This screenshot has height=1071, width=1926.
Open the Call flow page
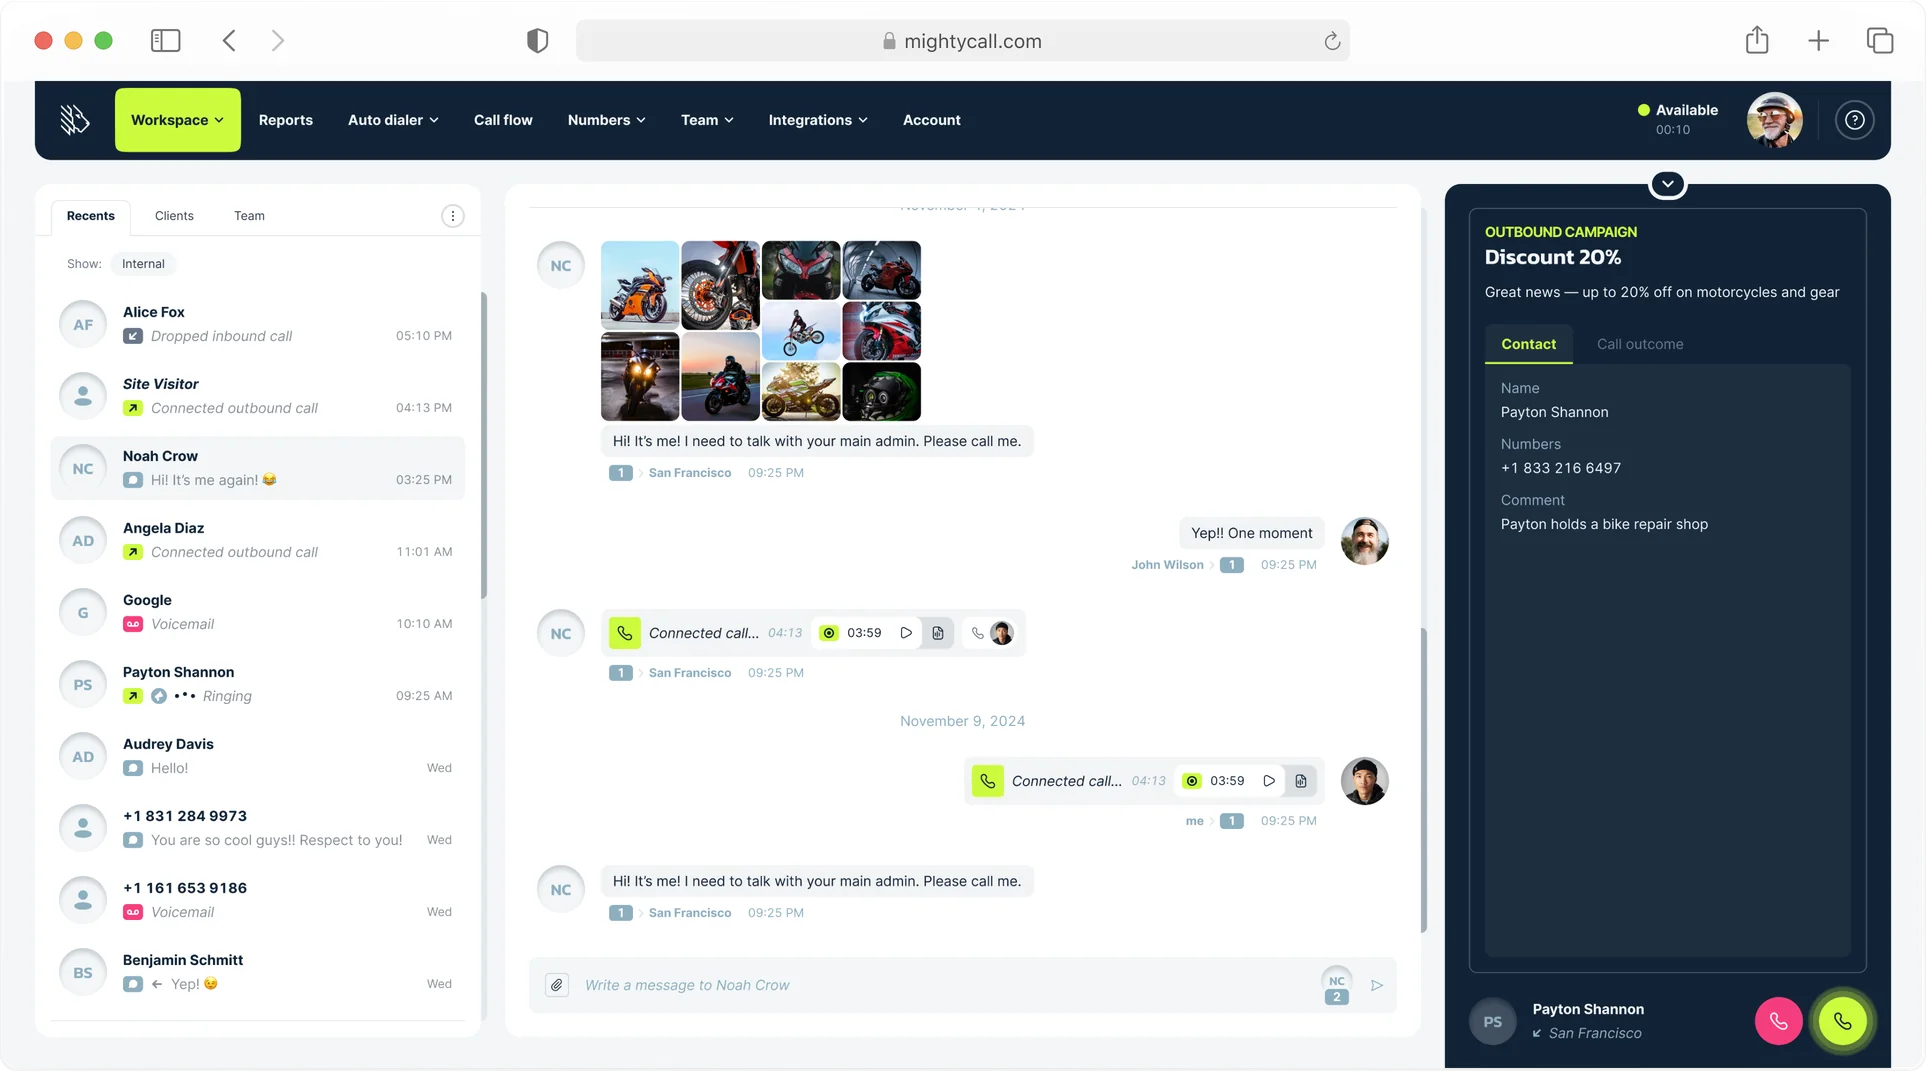[x=503, y=120]
